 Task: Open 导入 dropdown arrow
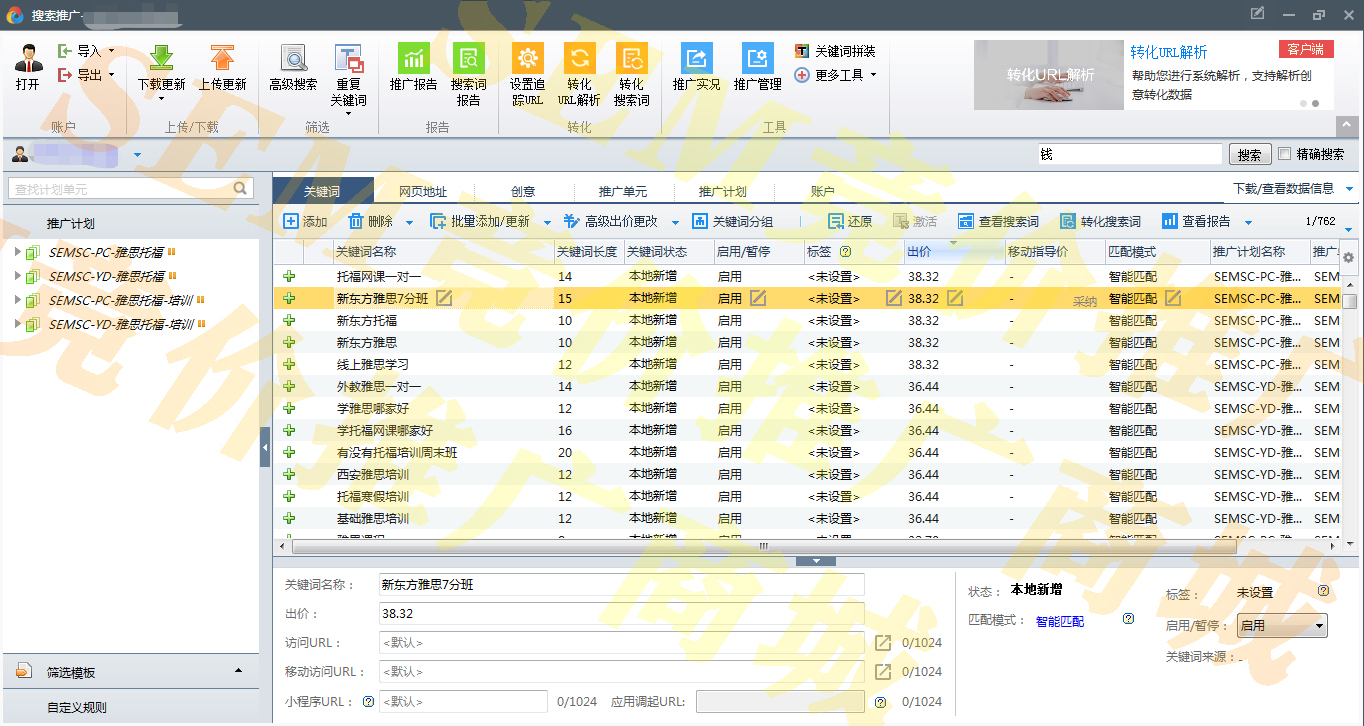pos(111,51)
